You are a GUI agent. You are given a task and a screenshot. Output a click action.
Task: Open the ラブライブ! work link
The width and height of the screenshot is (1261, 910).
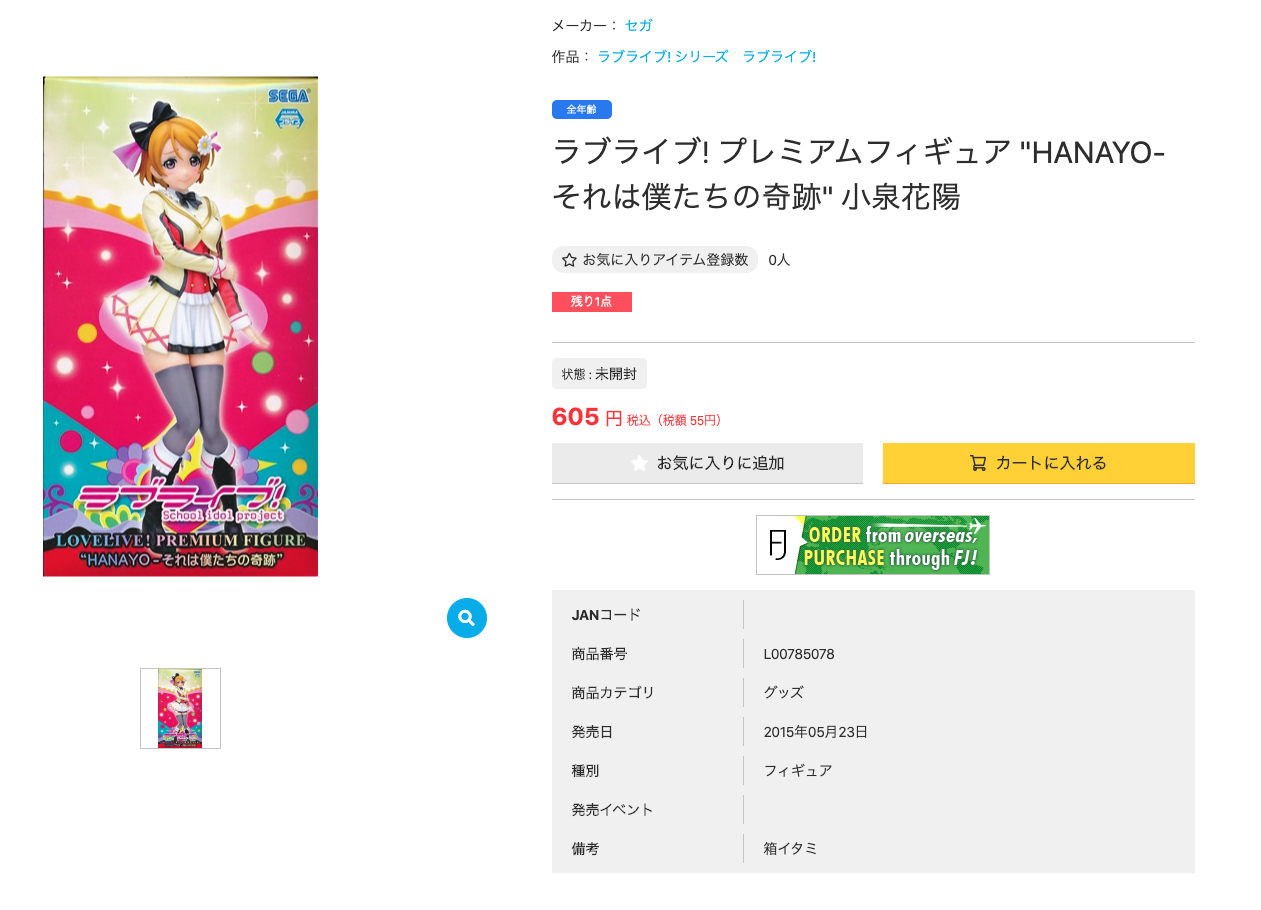[779, 57]
